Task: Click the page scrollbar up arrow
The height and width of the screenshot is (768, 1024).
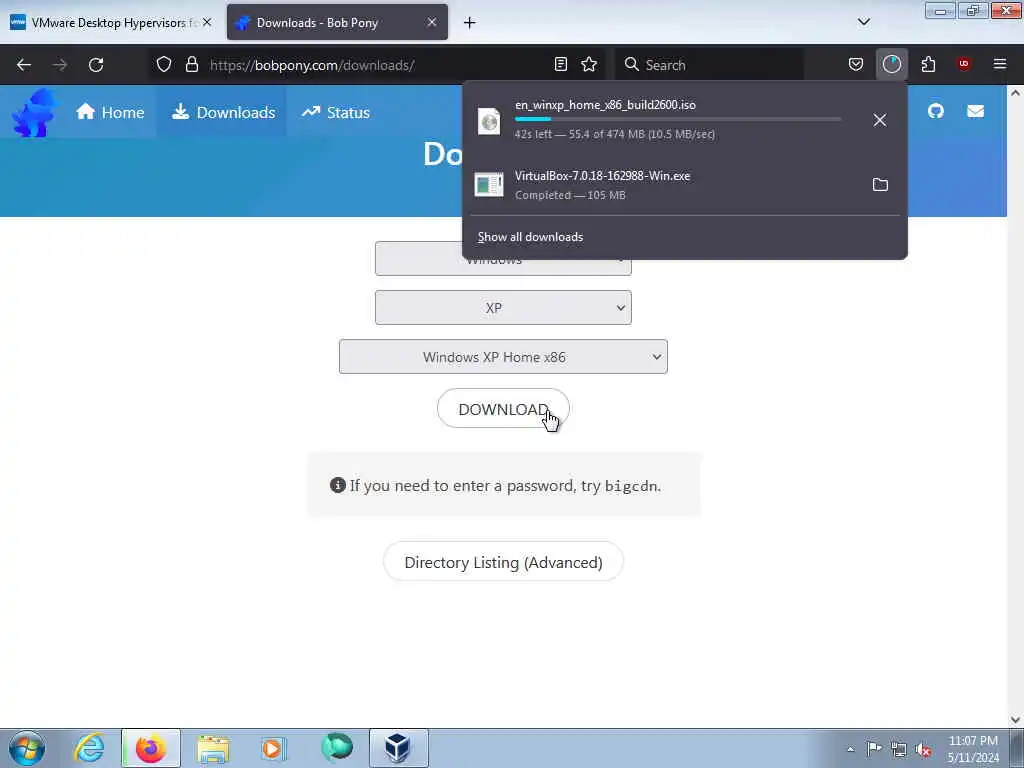Action: point(1015,93)
